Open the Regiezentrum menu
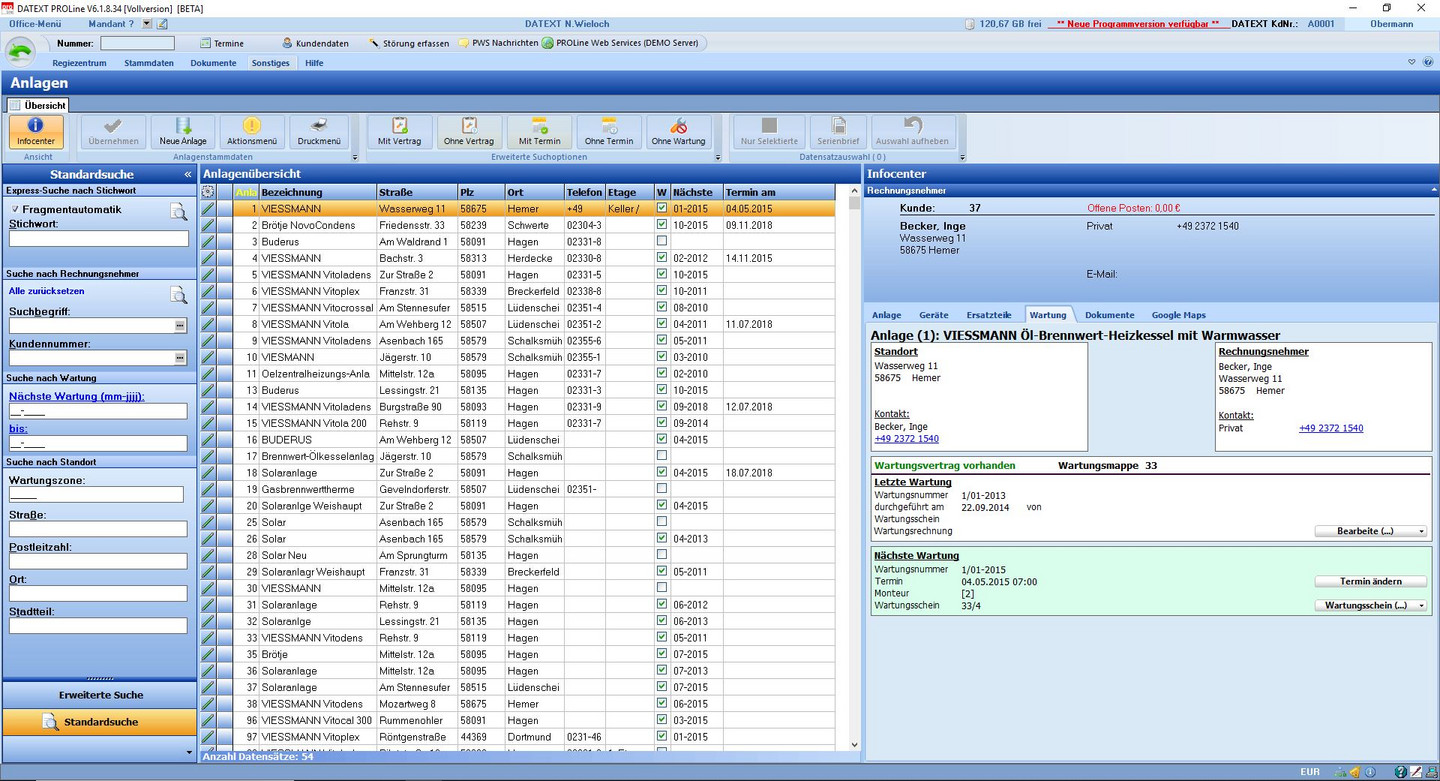 [79, 63]
